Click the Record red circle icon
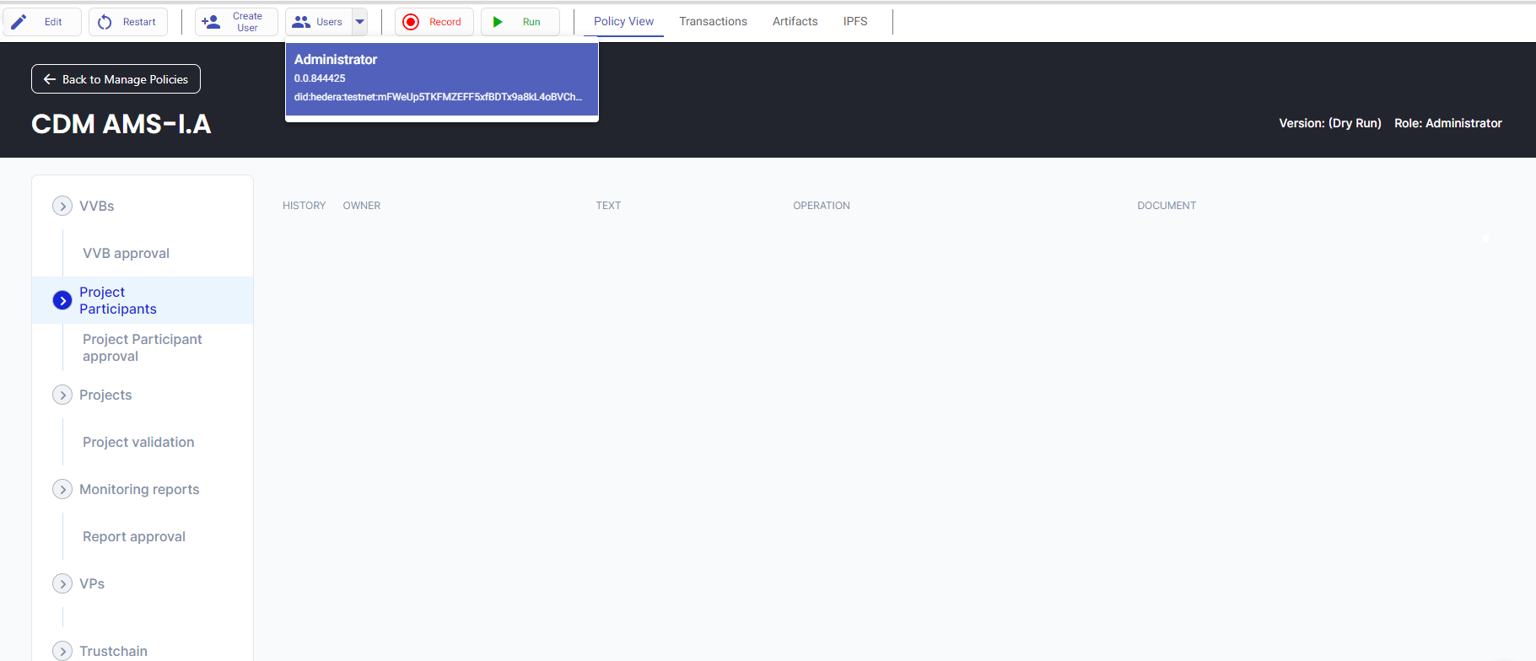The image size is (1536, 661). click(410, 22)
